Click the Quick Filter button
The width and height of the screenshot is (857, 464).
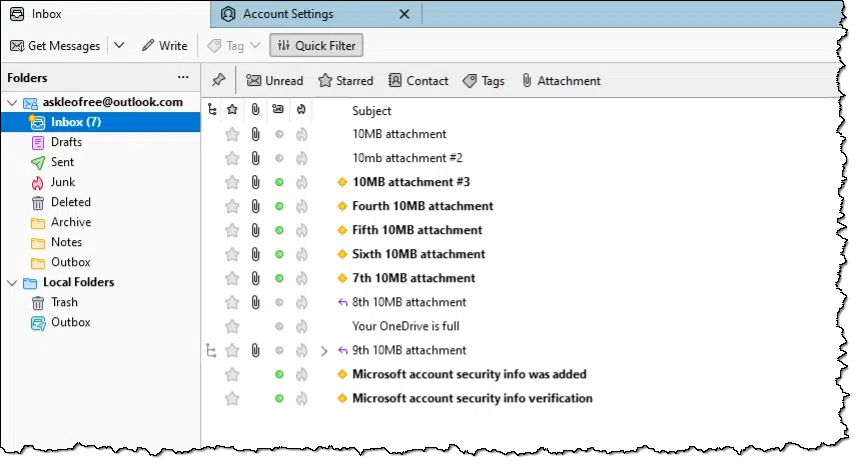[x=316, y=45]
